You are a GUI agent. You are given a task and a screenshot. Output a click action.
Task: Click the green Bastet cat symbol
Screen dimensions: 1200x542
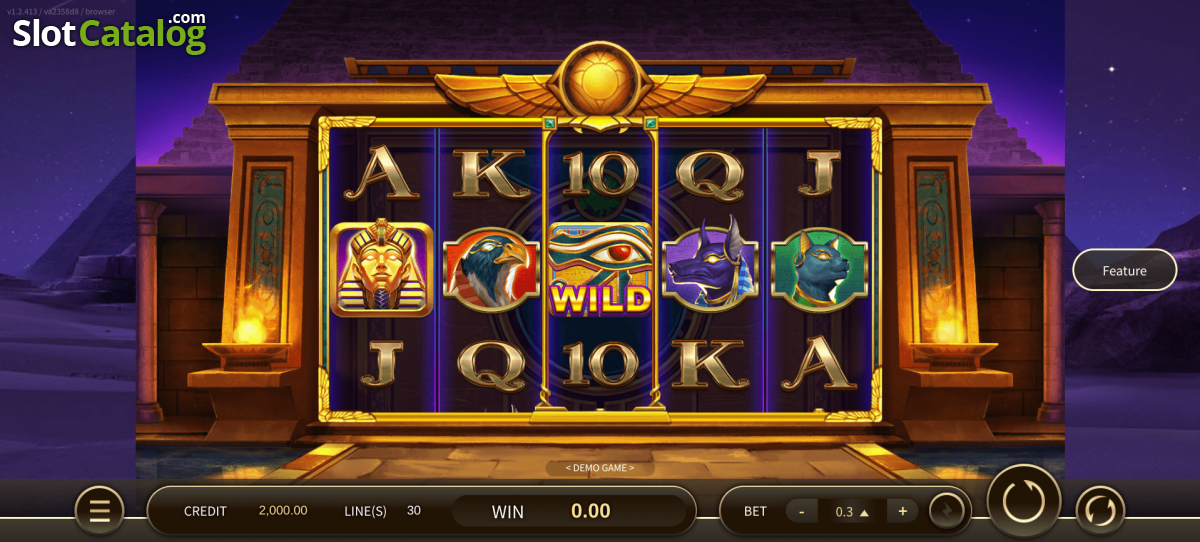(x=820, y=269)
